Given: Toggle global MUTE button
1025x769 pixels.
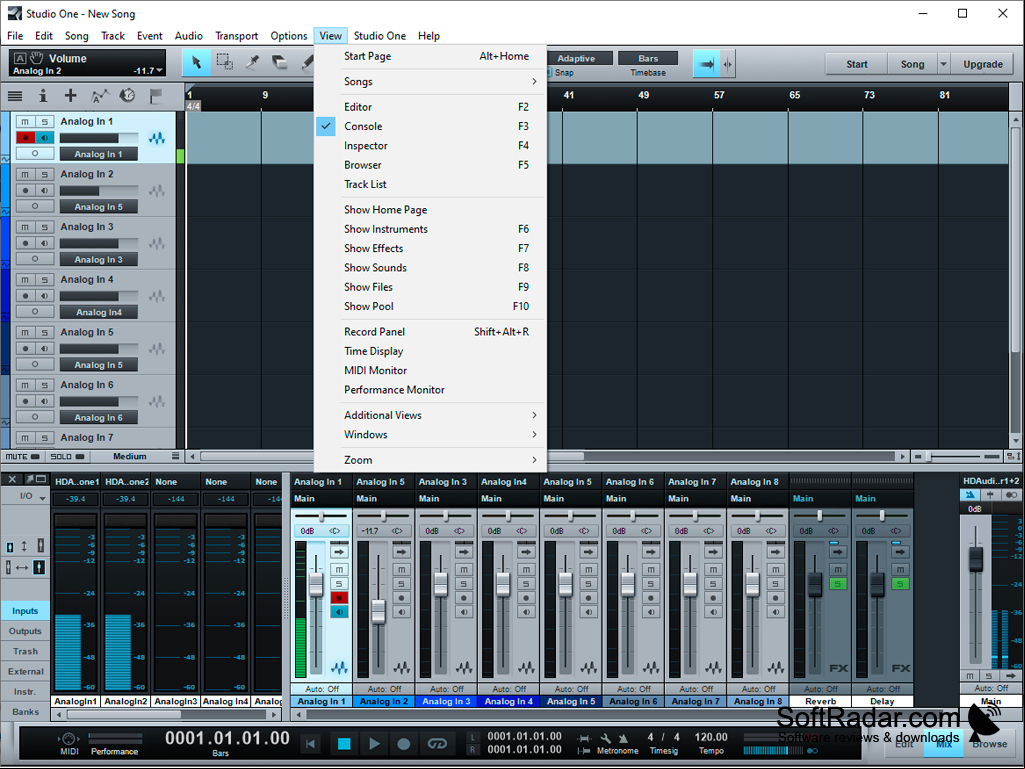Looking at the screenshot, I should [x=22, y=456].
